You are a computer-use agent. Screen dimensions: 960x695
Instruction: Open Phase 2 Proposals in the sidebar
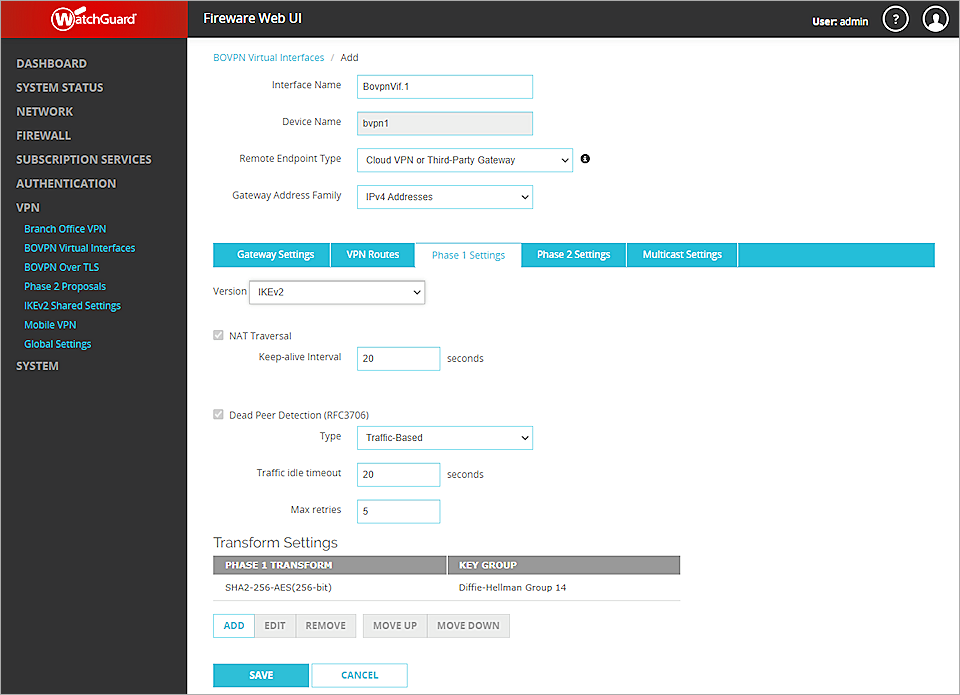pyautogui.click(x=64, y=285)
